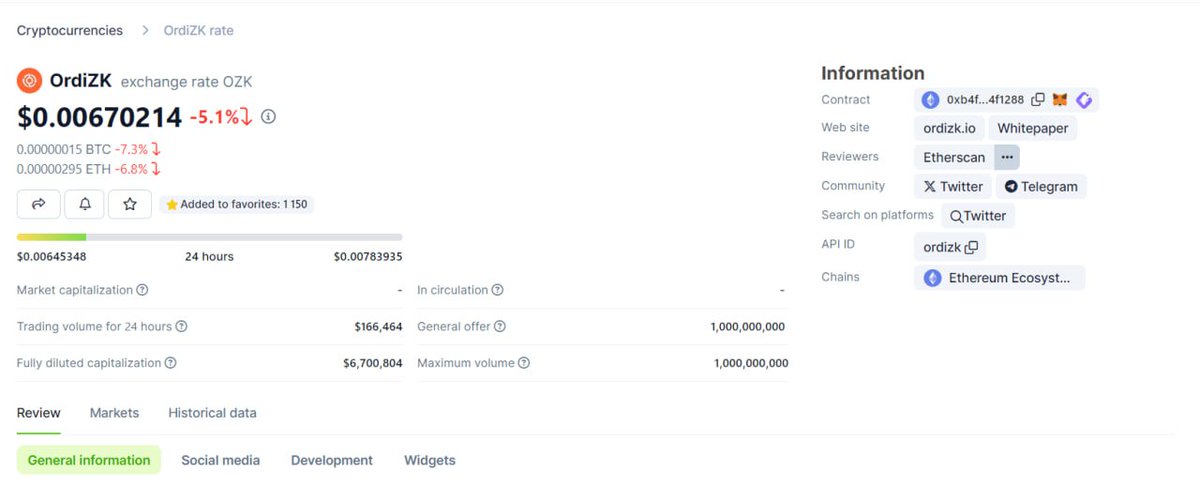Click General offer help icon
The height and width of the screenshot is (486, 1200).
tap(499, 327)
